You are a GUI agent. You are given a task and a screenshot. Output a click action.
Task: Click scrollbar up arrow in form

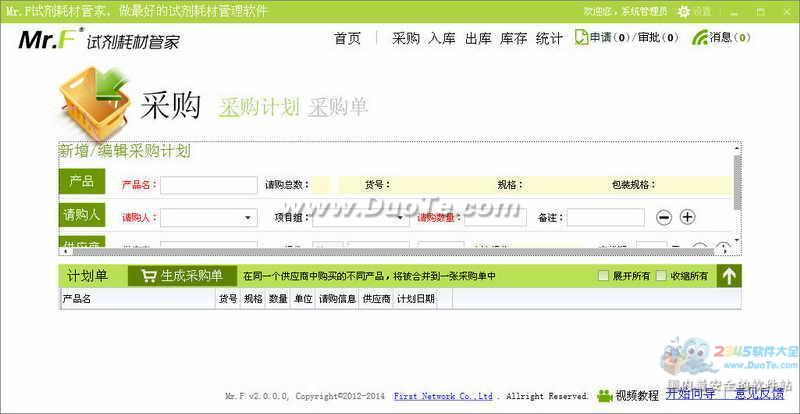737,149
